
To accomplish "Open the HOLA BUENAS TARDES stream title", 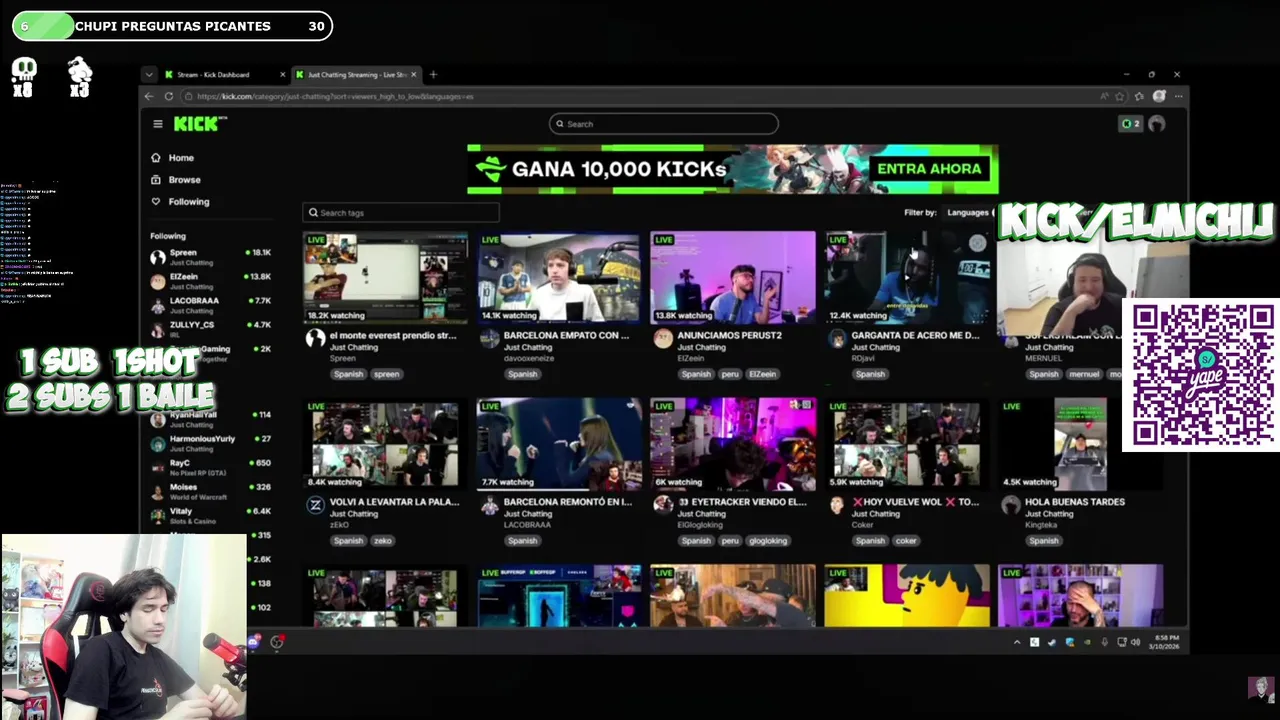I will point(1074,502).
